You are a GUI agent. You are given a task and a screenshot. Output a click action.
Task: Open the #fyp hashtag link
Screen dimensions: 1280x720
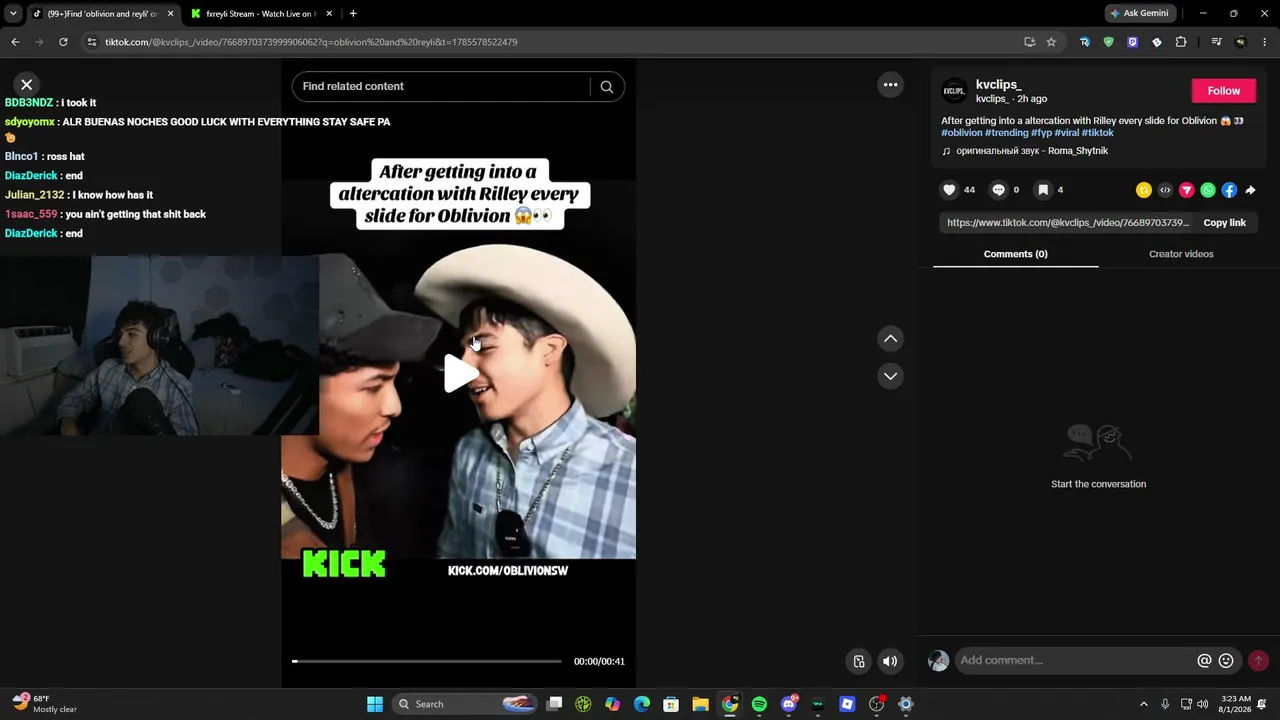[x=1041, y=133]
